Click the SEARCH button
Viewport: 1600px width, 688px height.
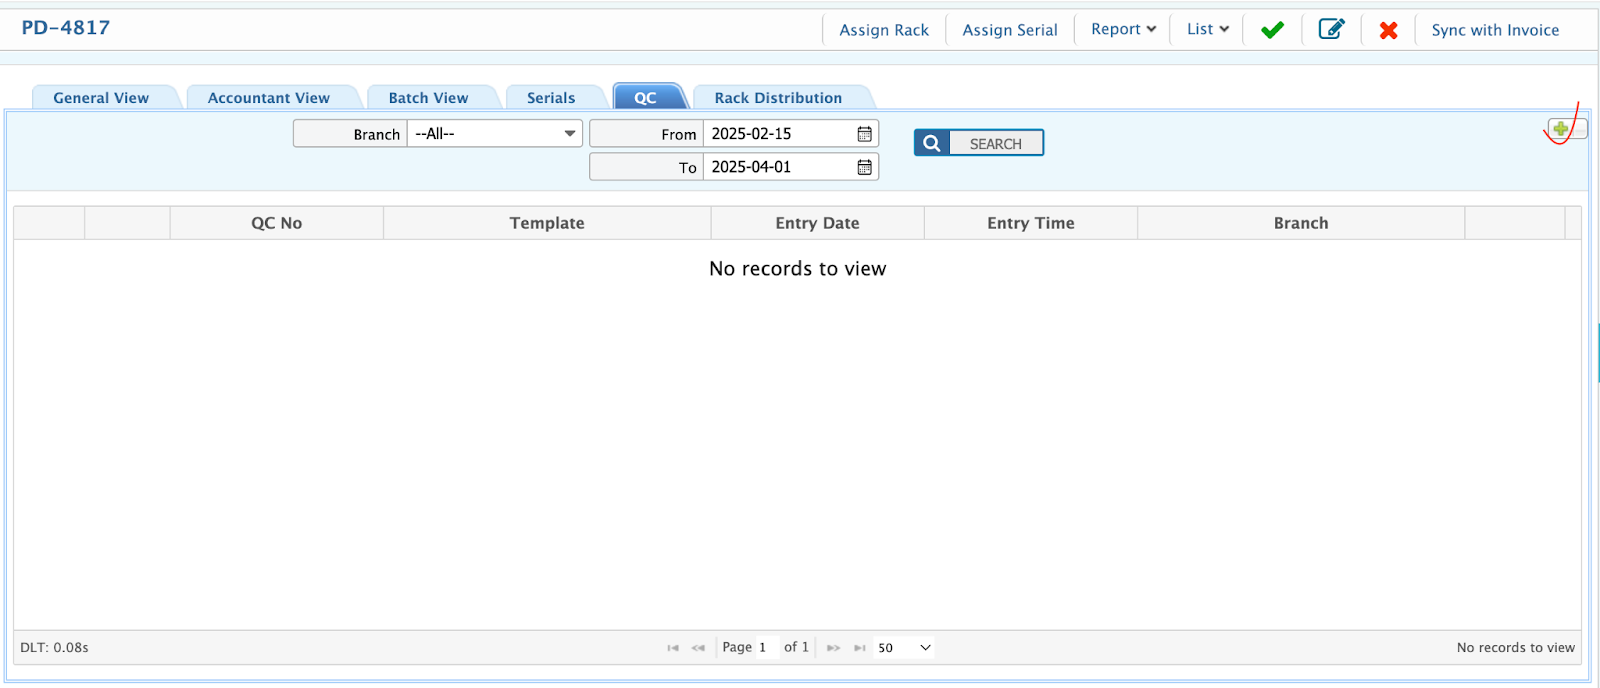pos(979,143)
